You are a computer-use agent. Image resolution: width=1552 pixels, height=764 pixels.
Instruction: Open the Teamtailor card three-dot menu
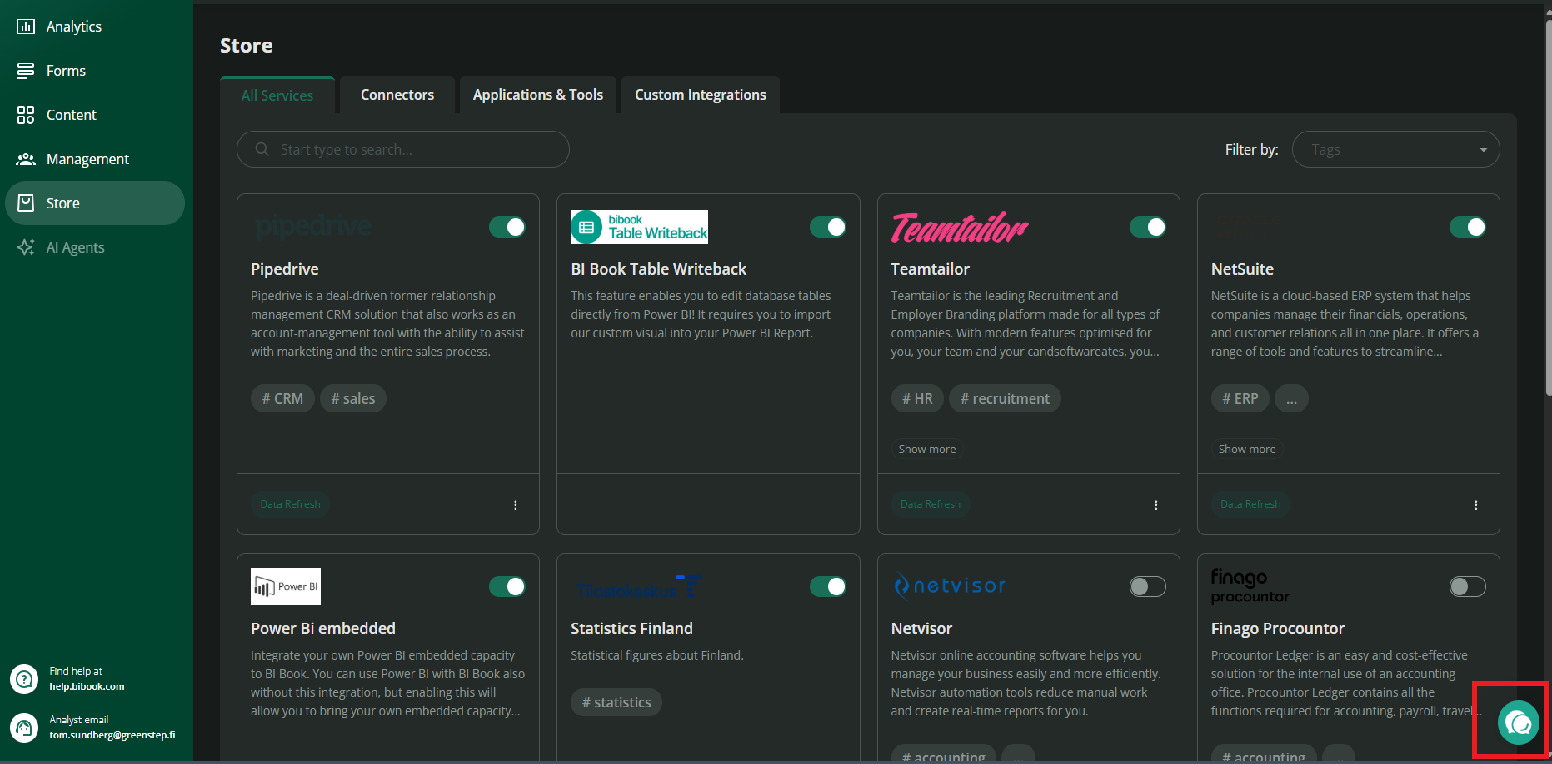coord(1155,505)
